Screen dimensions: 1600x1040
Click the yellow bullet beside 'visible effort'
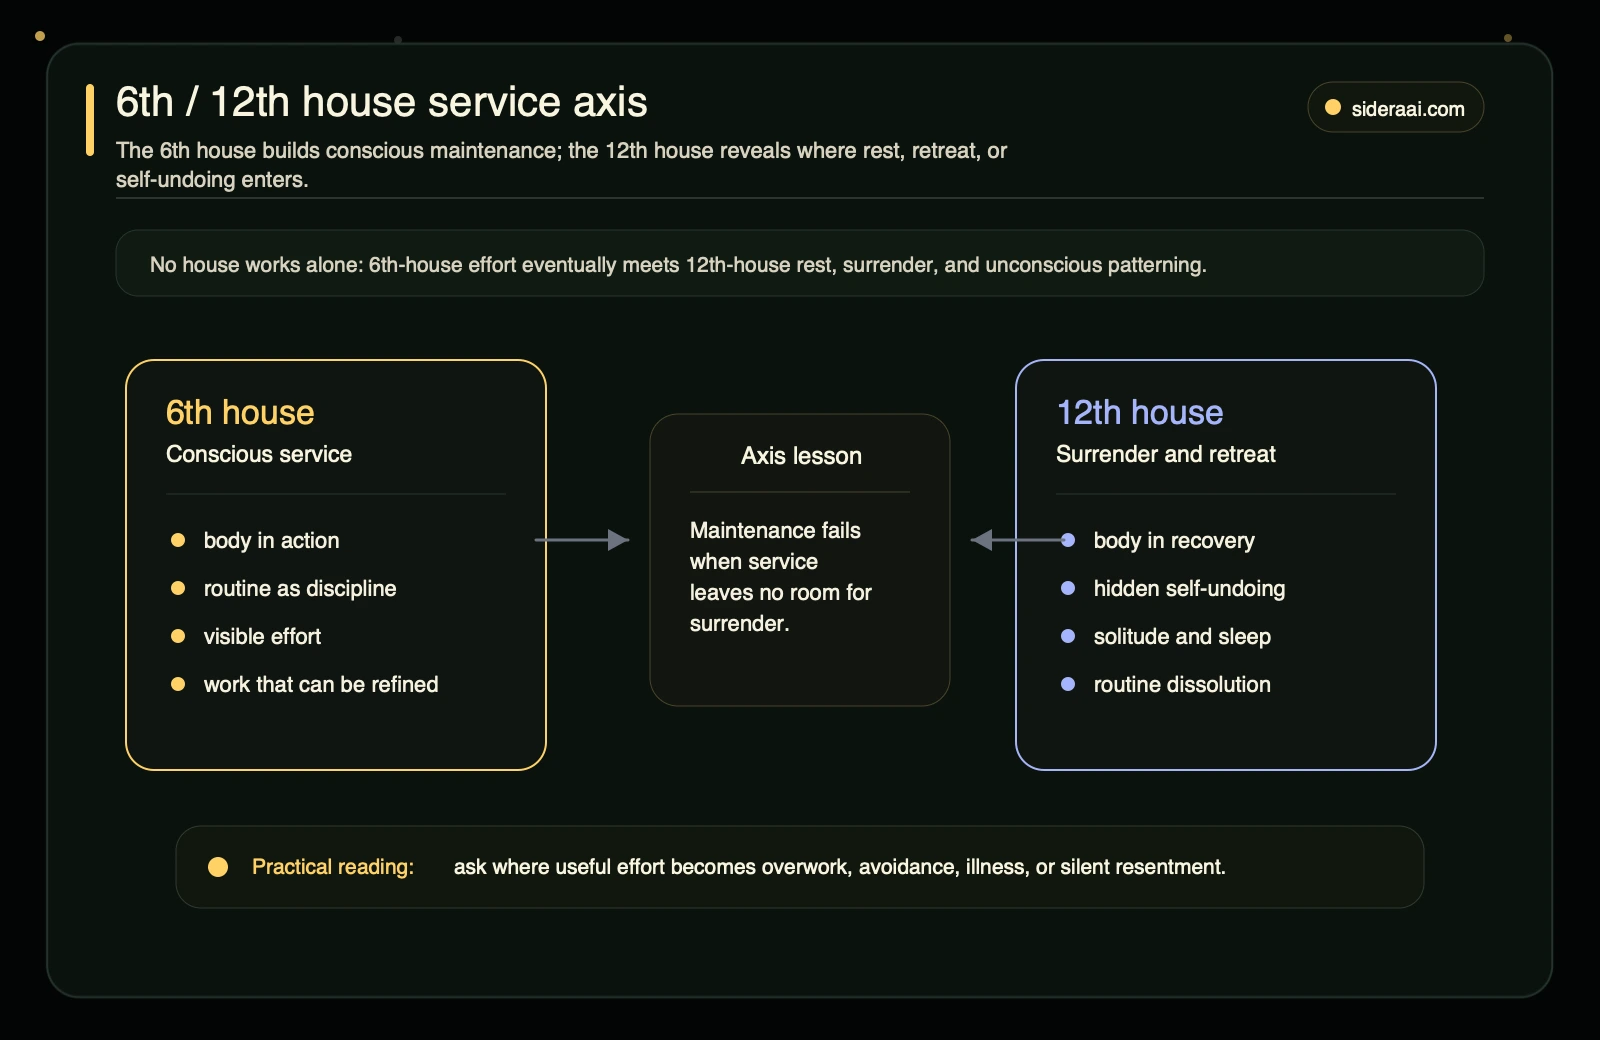178,636
